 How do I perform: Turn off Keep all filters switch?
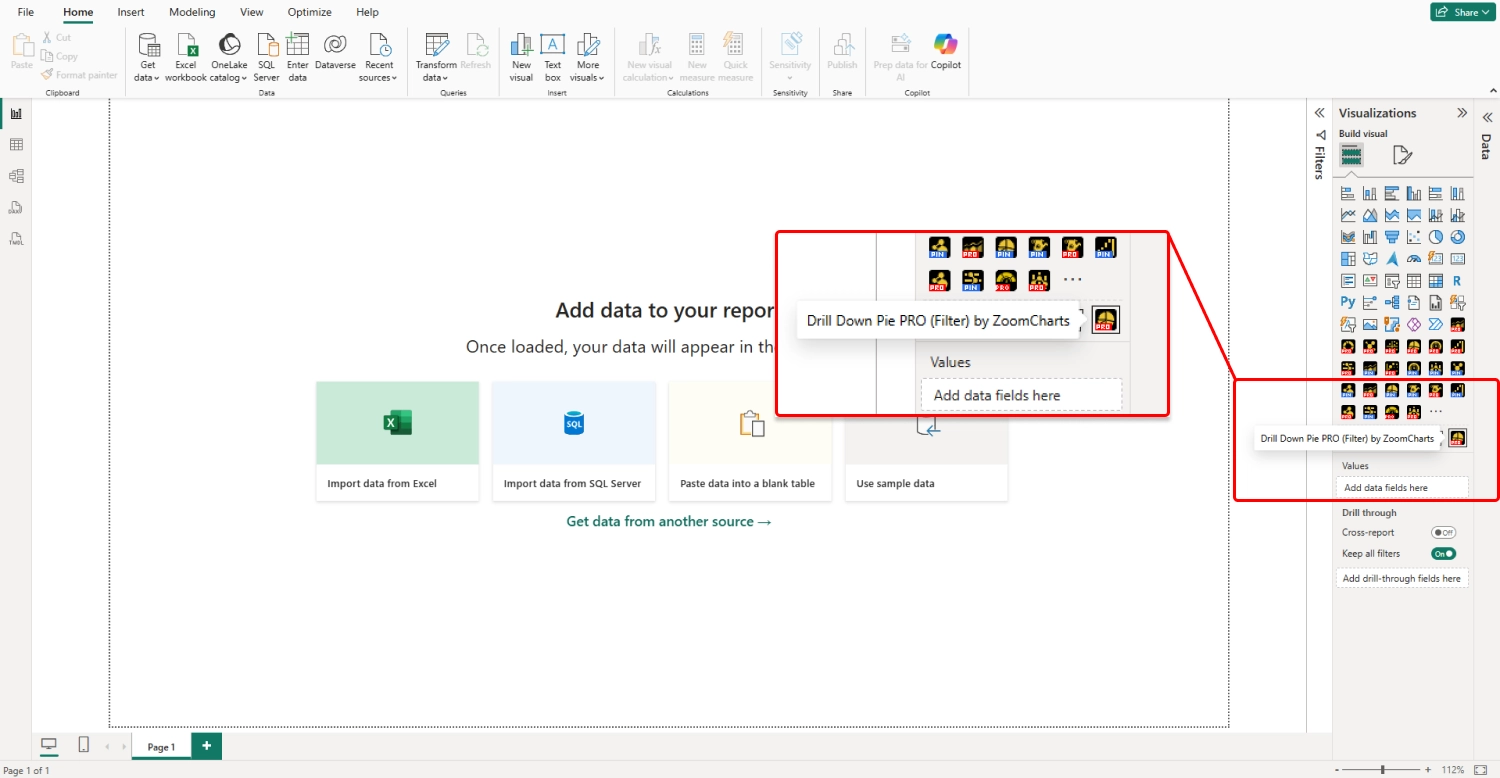coord(1443,553)
